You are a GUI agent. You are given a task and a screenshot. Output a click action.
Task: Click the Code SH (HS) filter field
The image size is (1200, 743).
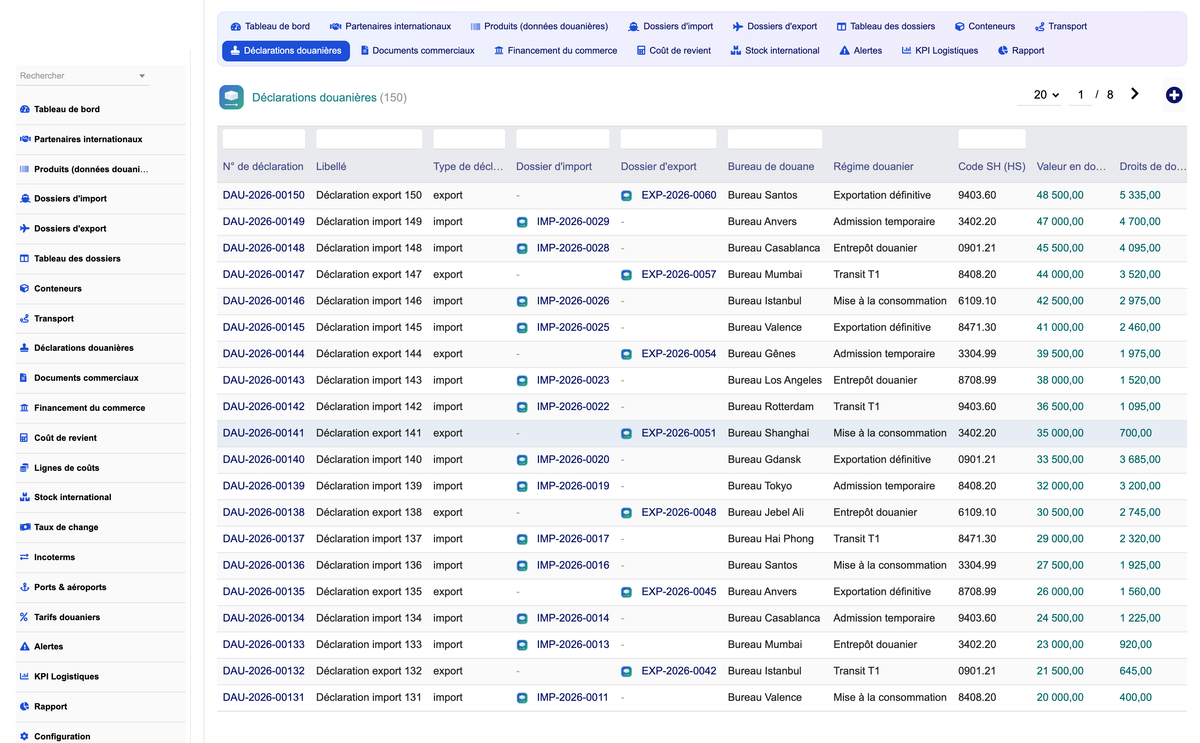point(992,139)
